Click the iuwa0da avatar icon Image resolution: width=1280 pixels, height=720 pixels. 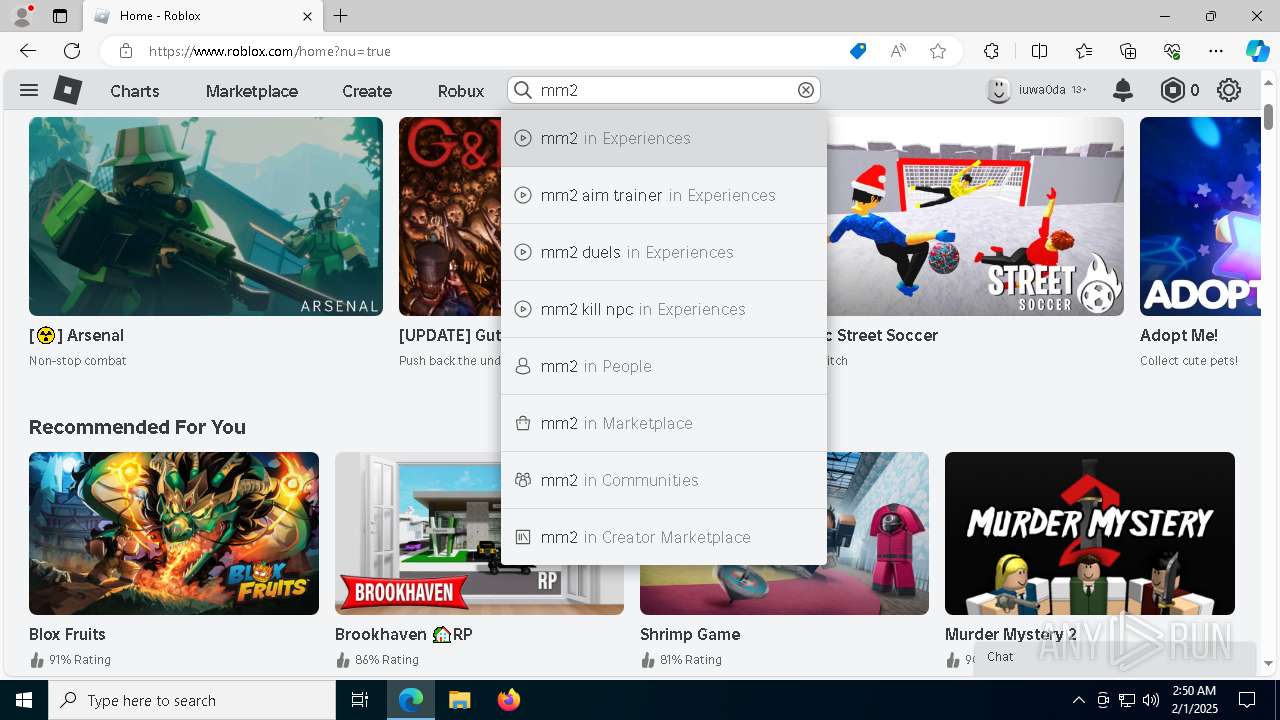pos(998,90)
